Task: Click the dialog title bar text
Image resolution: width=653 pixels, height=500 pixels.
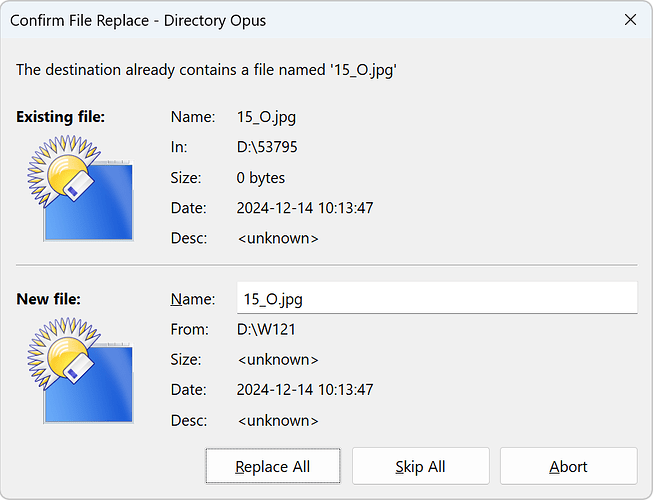Action: tap(138, 20)
